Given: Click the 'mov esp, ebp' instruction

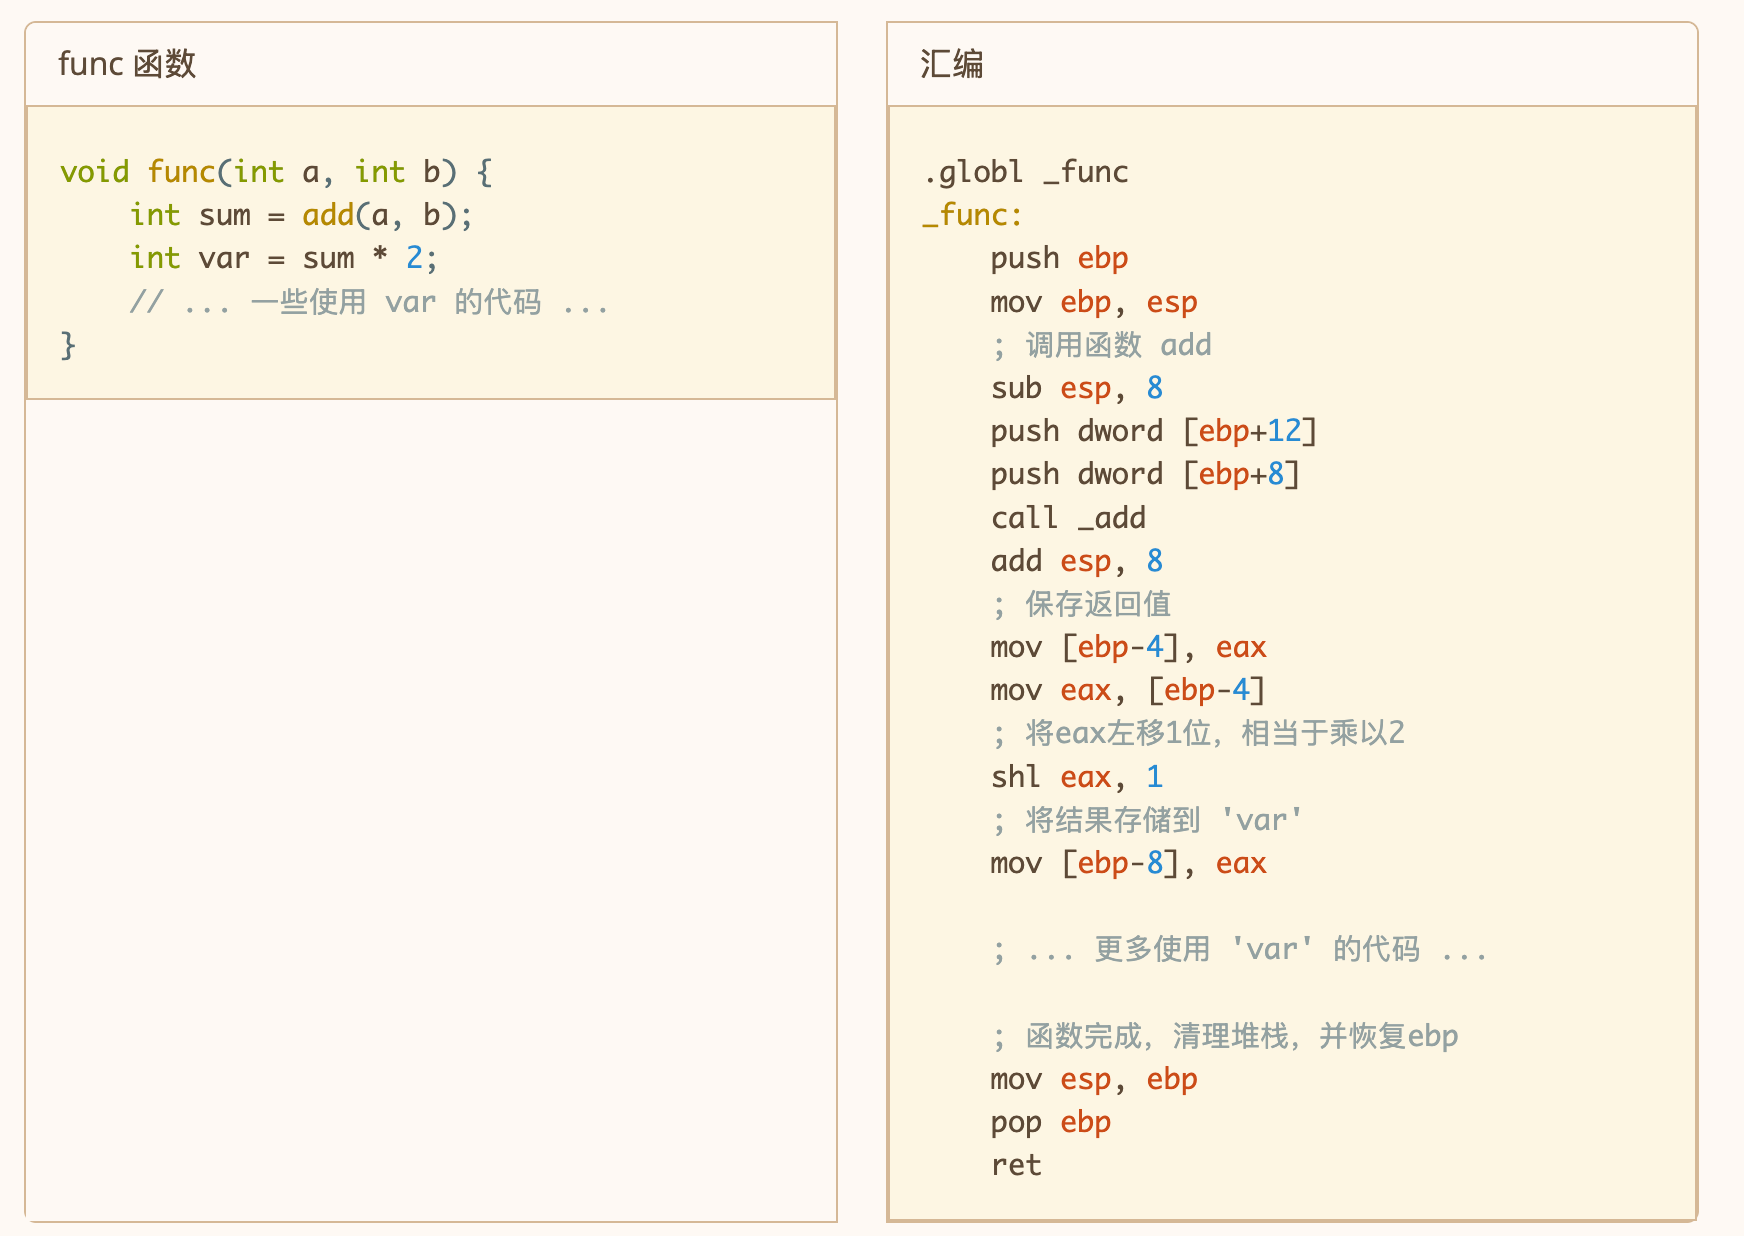Looking at the screenshot, I should pos(1094,1079).
